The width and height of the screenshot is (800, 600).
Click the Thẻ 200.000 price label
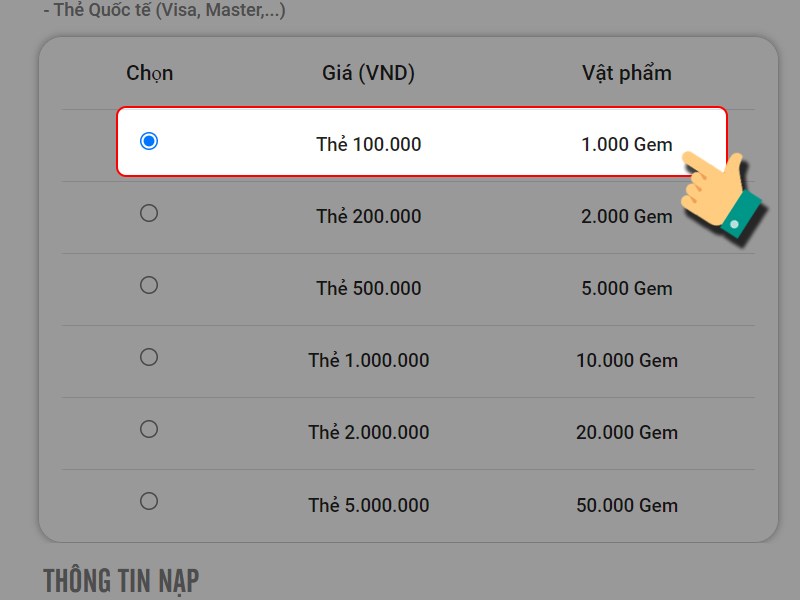click(x=368, y=216)
